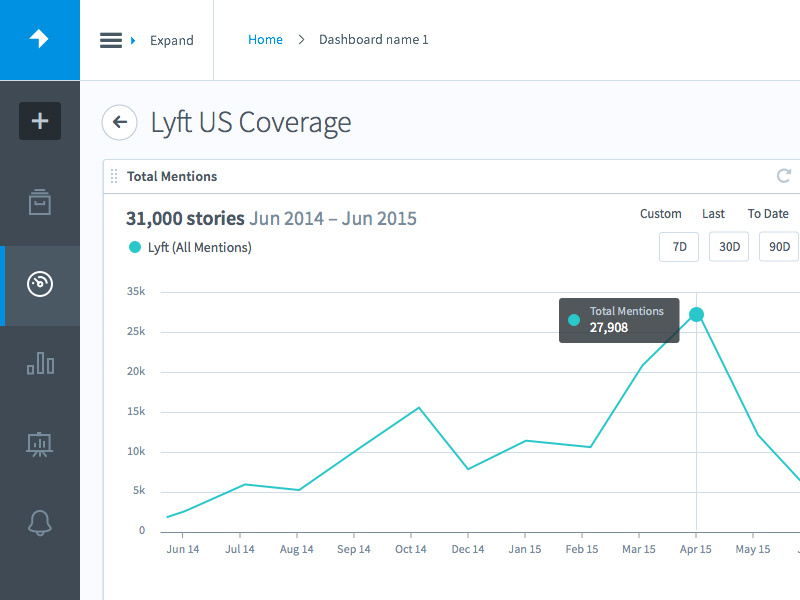Refresh the Total Mentions widget
The width and height of the screenshot is (800, 600).
click(784, 176)
